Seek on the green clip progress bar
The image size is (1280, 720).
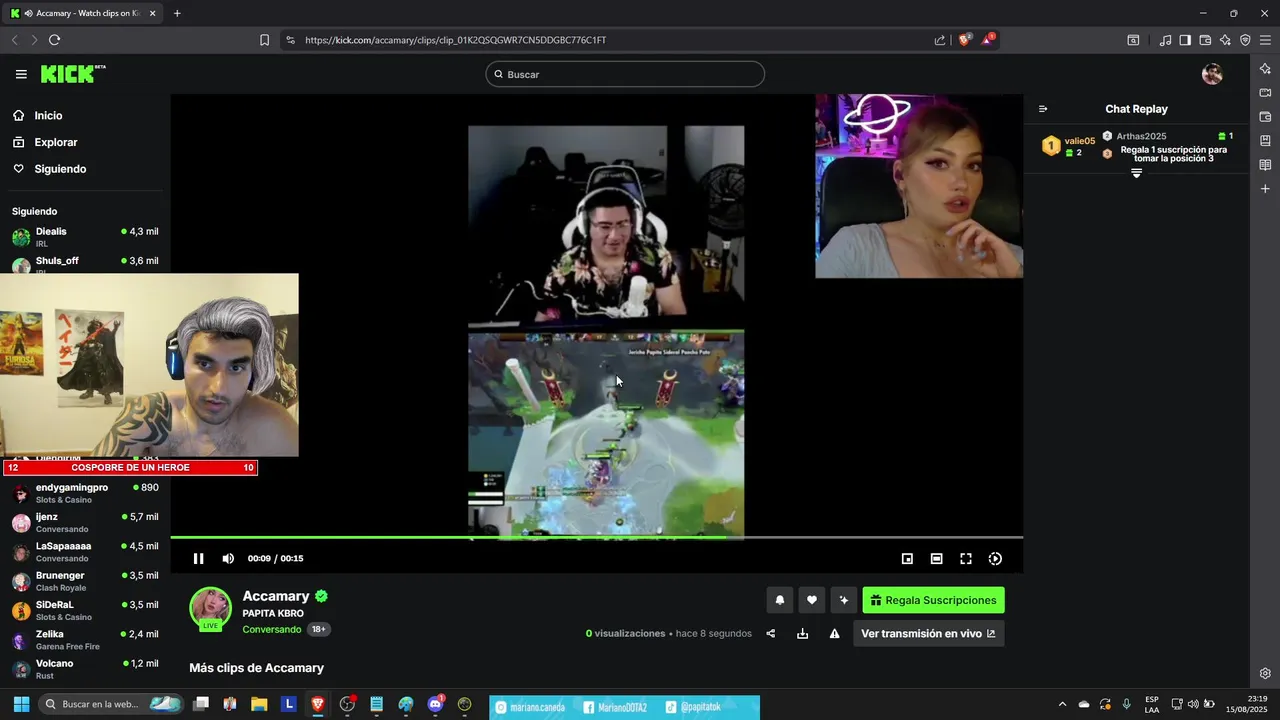tap(596, 538)
